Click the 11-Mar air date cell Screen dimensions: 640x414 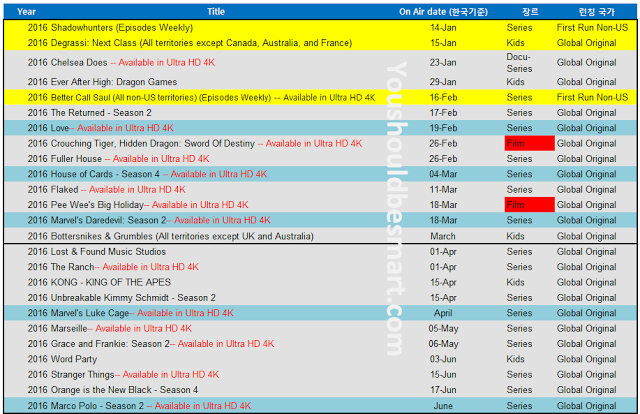coord(443,190)
